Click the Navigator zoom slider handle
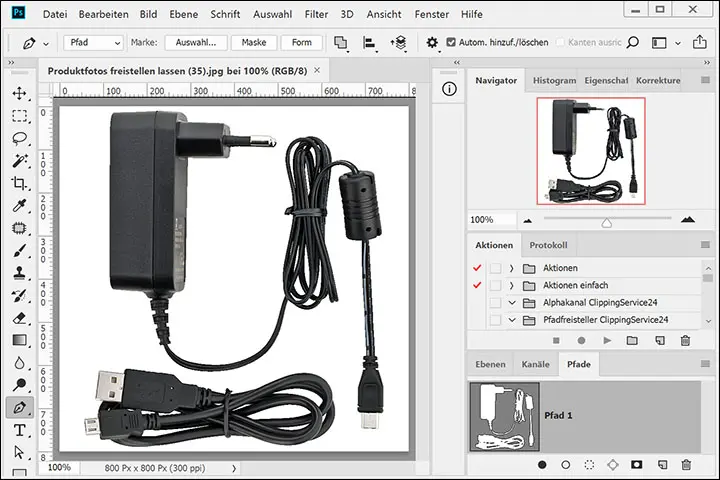 pyautogui.click(x=606, y=221)
